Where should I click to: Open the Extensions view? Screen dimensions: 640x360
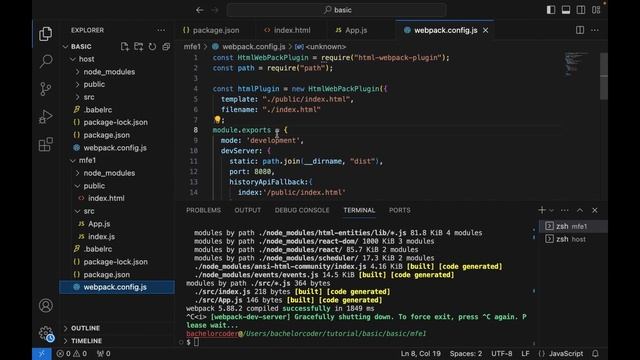(46, 144)
